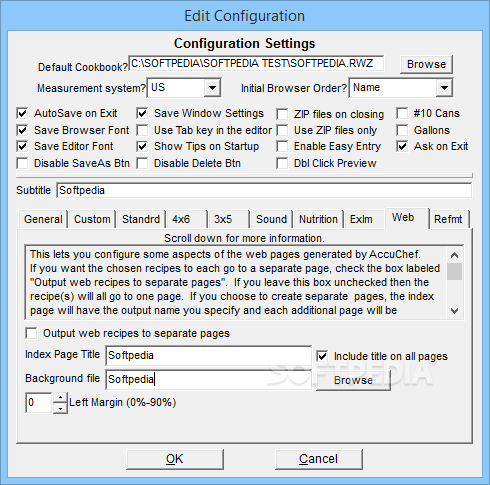This screenshot has height=485, width=490.
Task: Switch to the Custom tab
Action: tap(92, 219)
